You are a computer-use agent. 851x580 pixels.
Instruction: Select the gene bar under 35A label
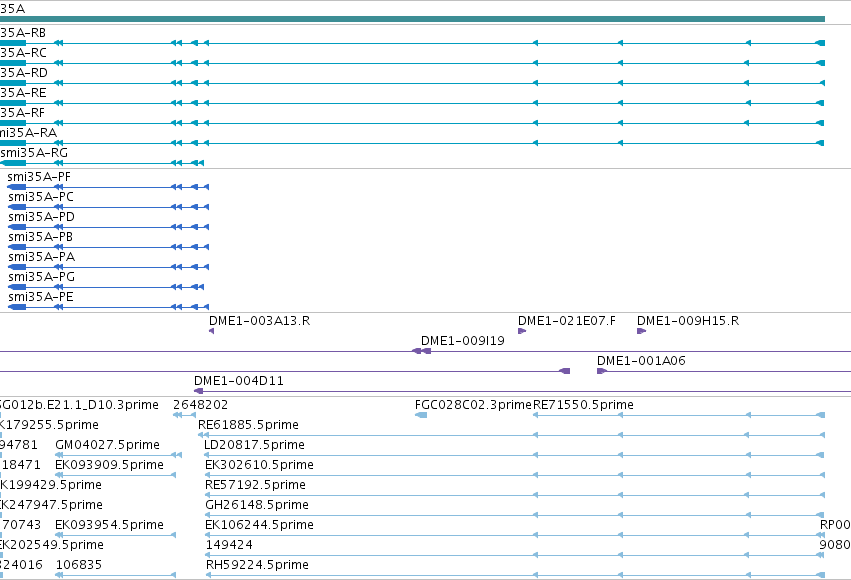[x=412, y=19]
